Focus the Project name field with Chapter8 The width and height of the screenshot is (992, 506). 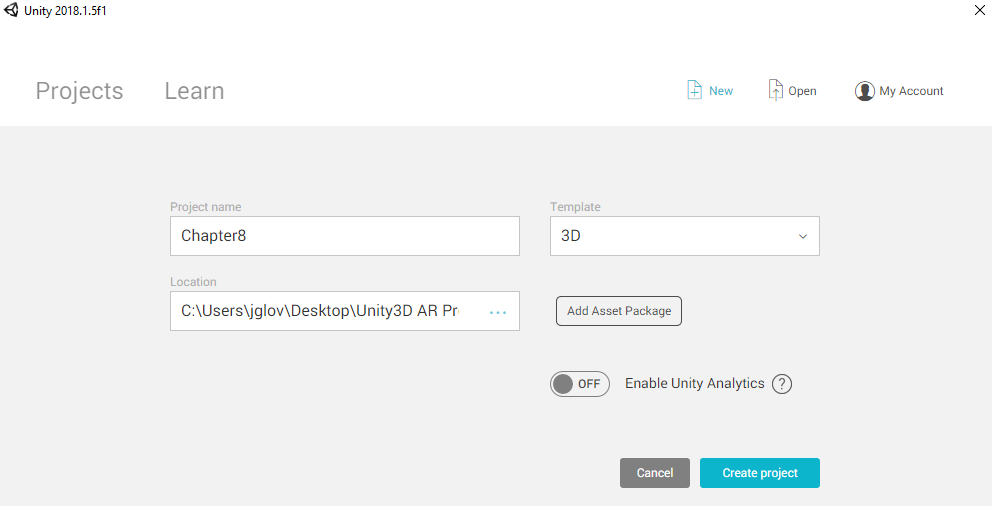[344, 236]
